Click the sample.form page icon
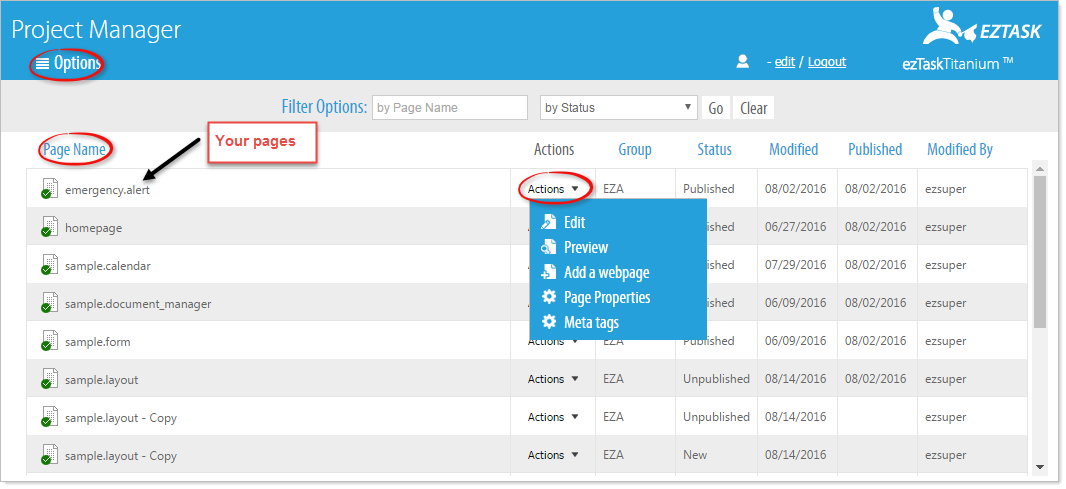 (49, 341)
